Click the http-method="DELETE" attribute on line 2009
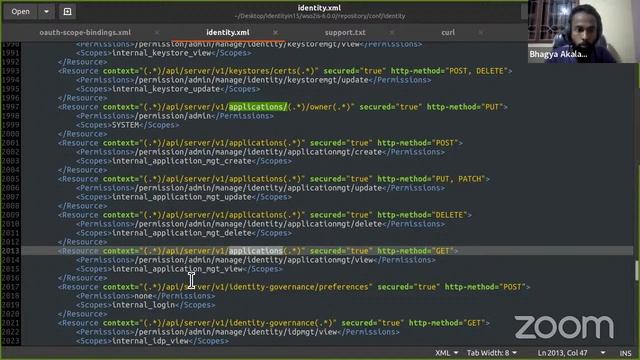The image size is (640, 360). click(x=422, y=215)
